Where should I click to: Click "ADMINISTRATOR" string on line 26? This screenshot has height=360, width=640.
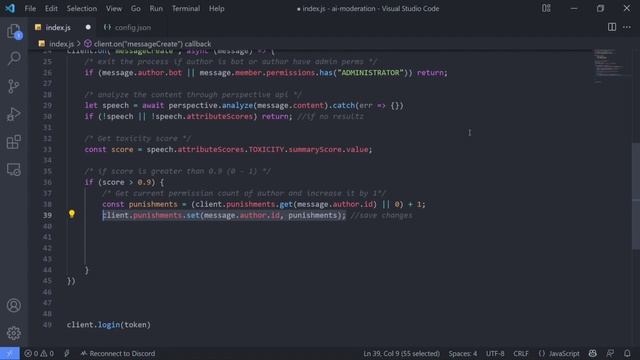tap(371, 73)
